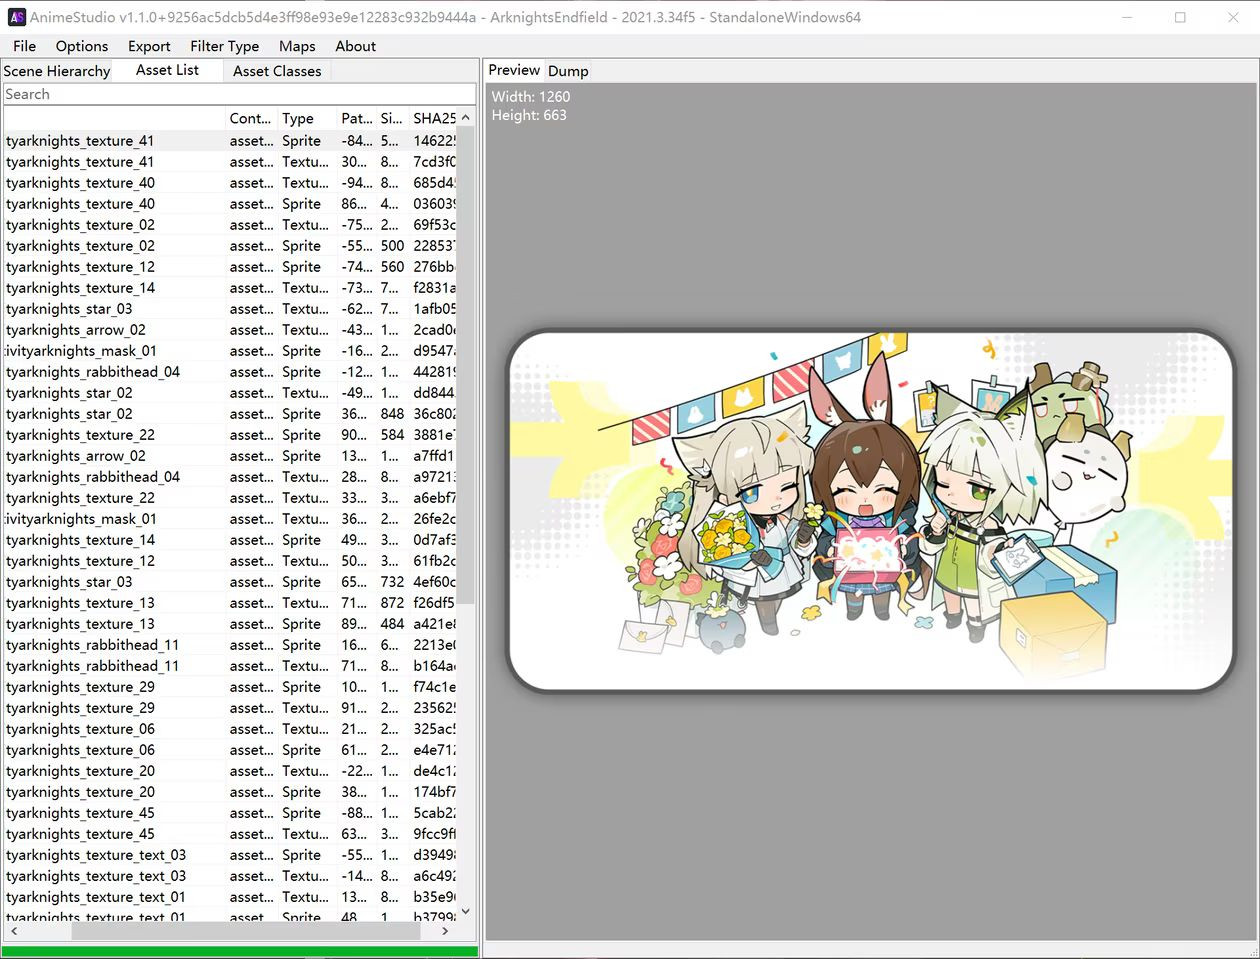The image size is (1260, 959).
Task: Select the tyarknights_star_03 Sprite row
Action: (x=230, y=582)
